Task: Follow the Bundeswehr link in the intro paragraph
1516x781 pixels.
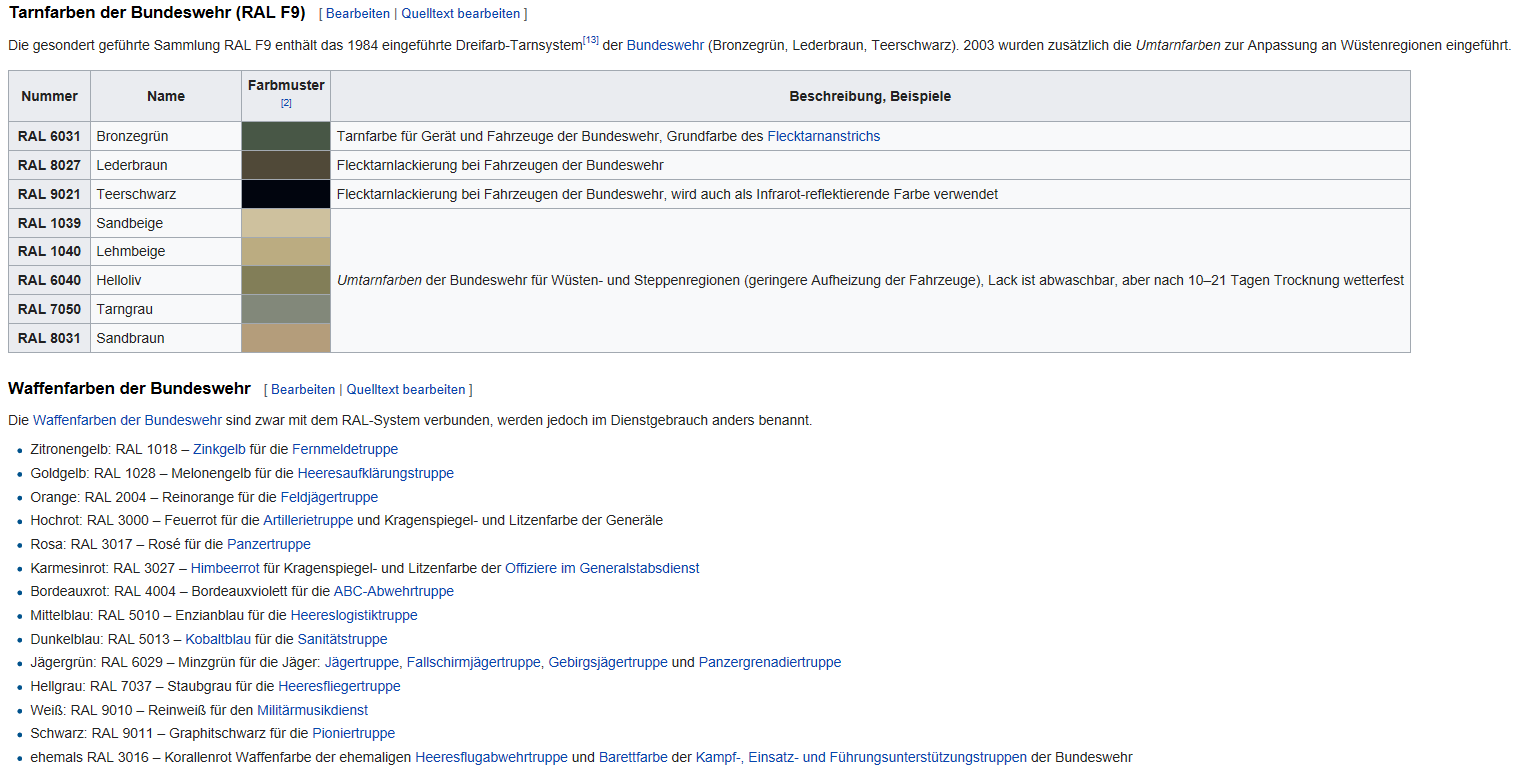Action: (665, 46)
